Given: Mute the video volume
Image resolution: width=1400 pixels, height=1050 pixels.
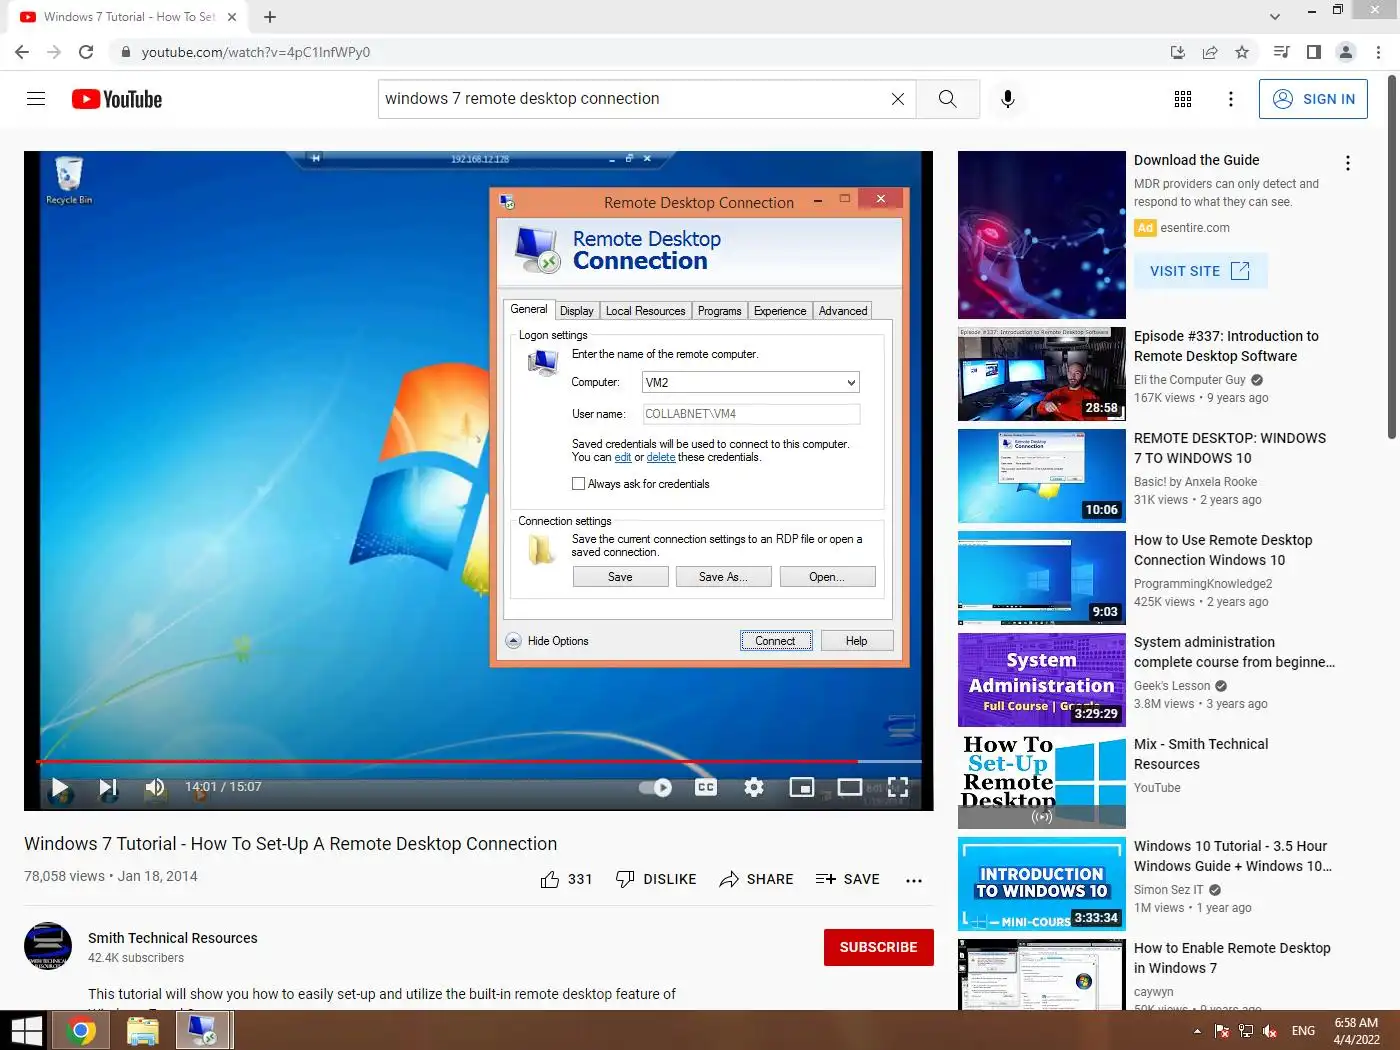Looking at the screenshot, I should coord(155,788).
